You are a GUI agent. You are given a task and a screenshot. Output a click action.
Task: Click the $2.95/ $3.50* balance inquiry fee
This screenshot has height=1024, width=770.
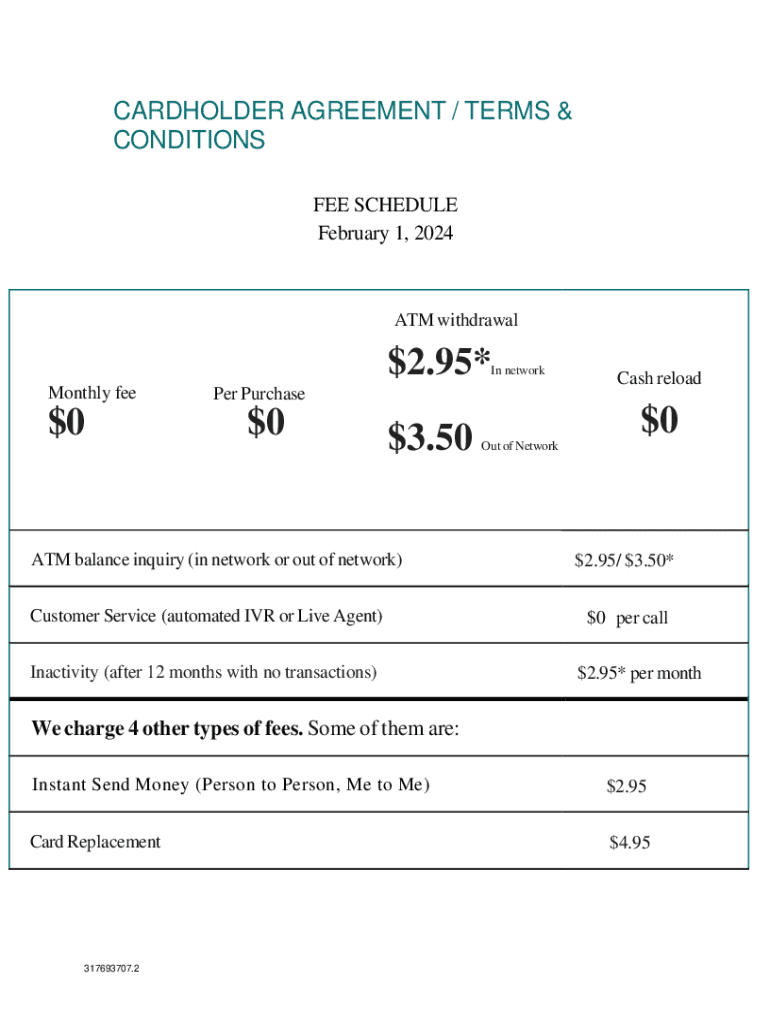coord(624,560)
